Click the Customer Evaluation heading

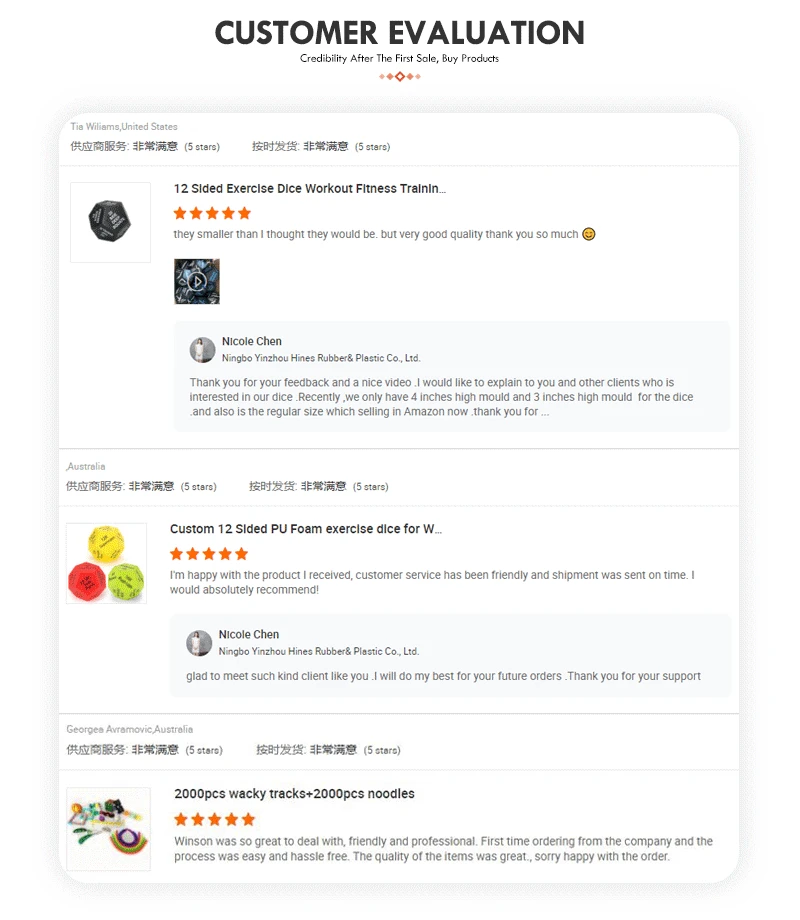tap(400, 33)
